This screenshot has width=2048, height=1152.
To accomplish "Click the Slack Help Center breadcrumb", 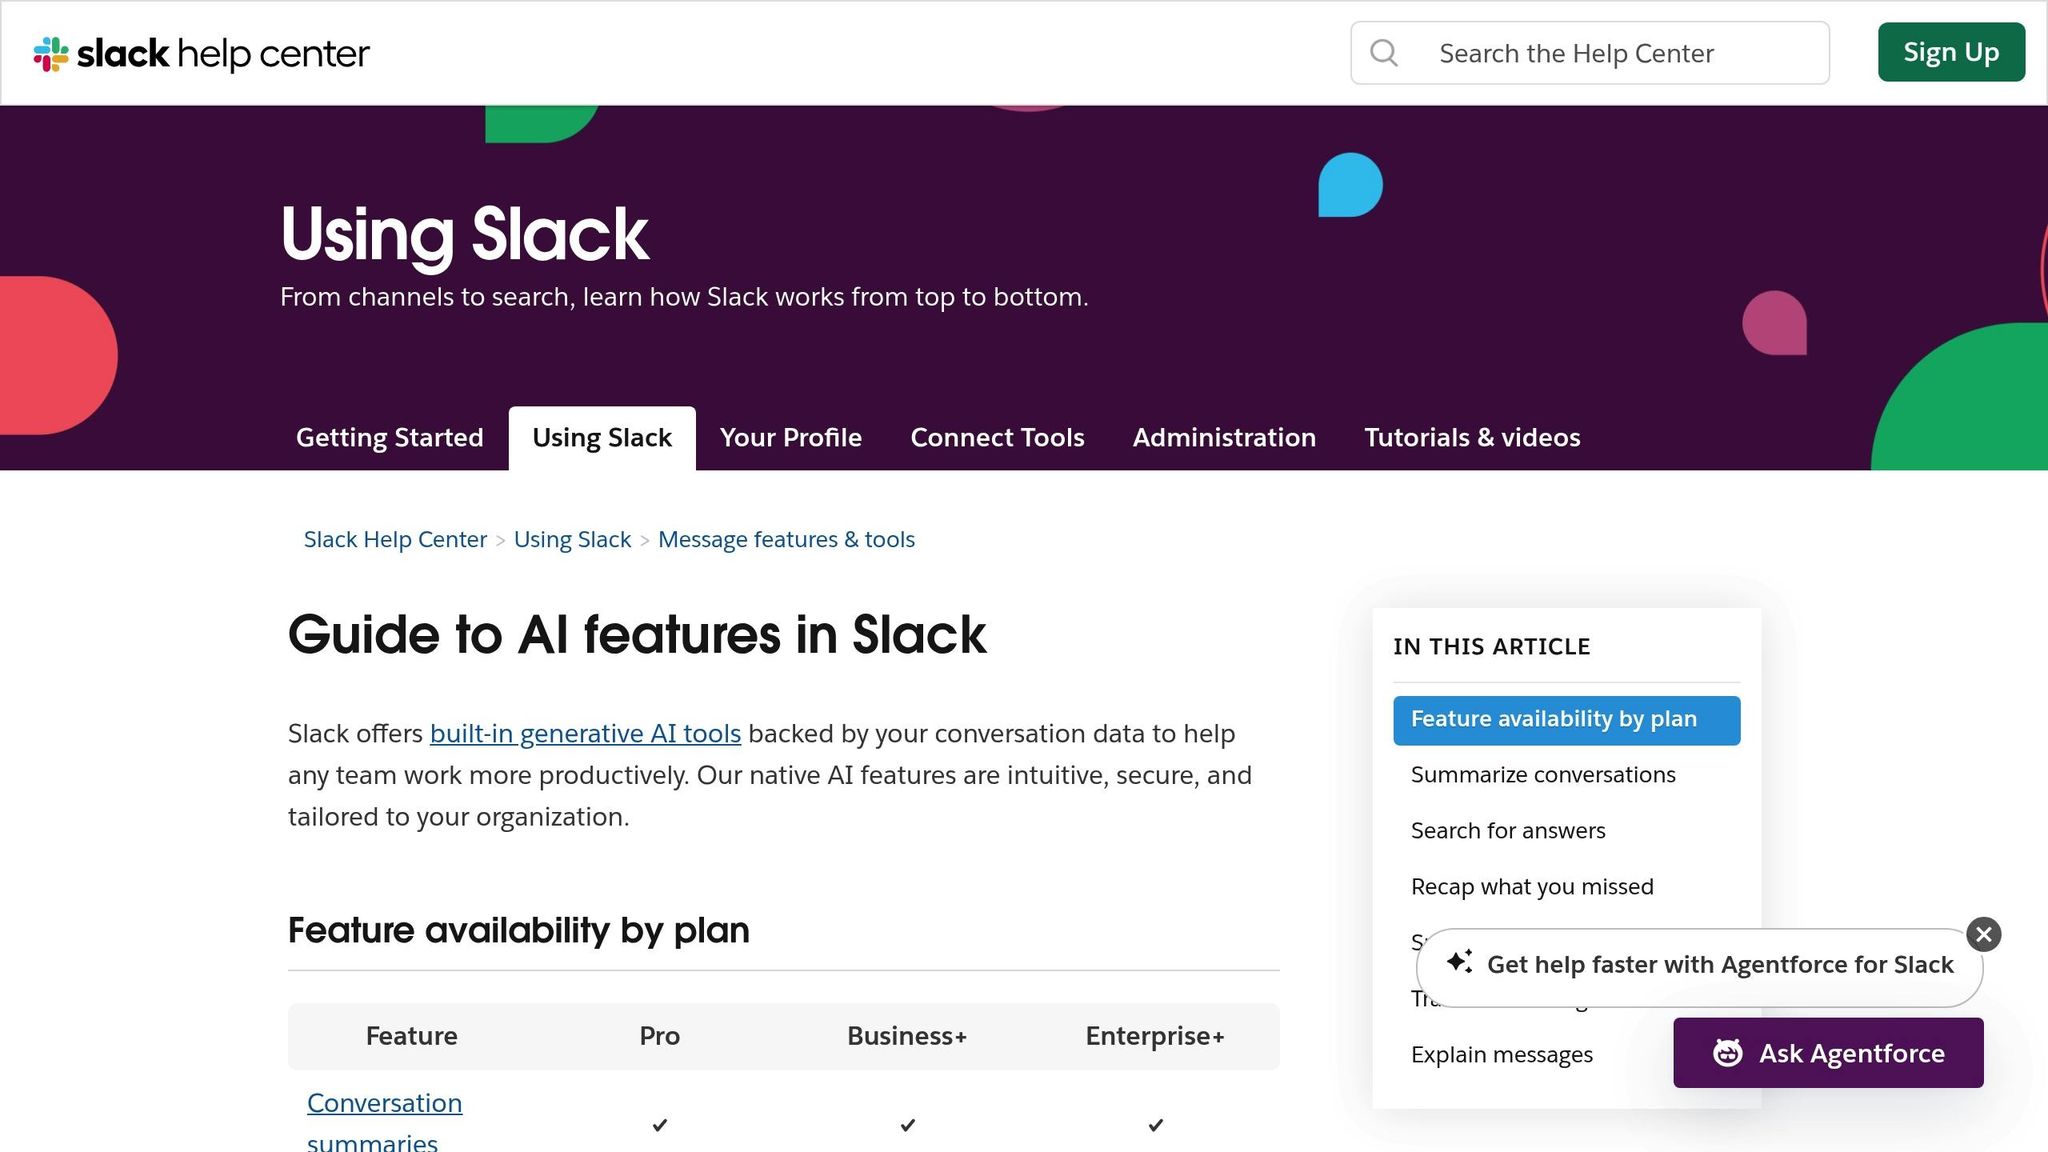I will (x=394, y=539).
